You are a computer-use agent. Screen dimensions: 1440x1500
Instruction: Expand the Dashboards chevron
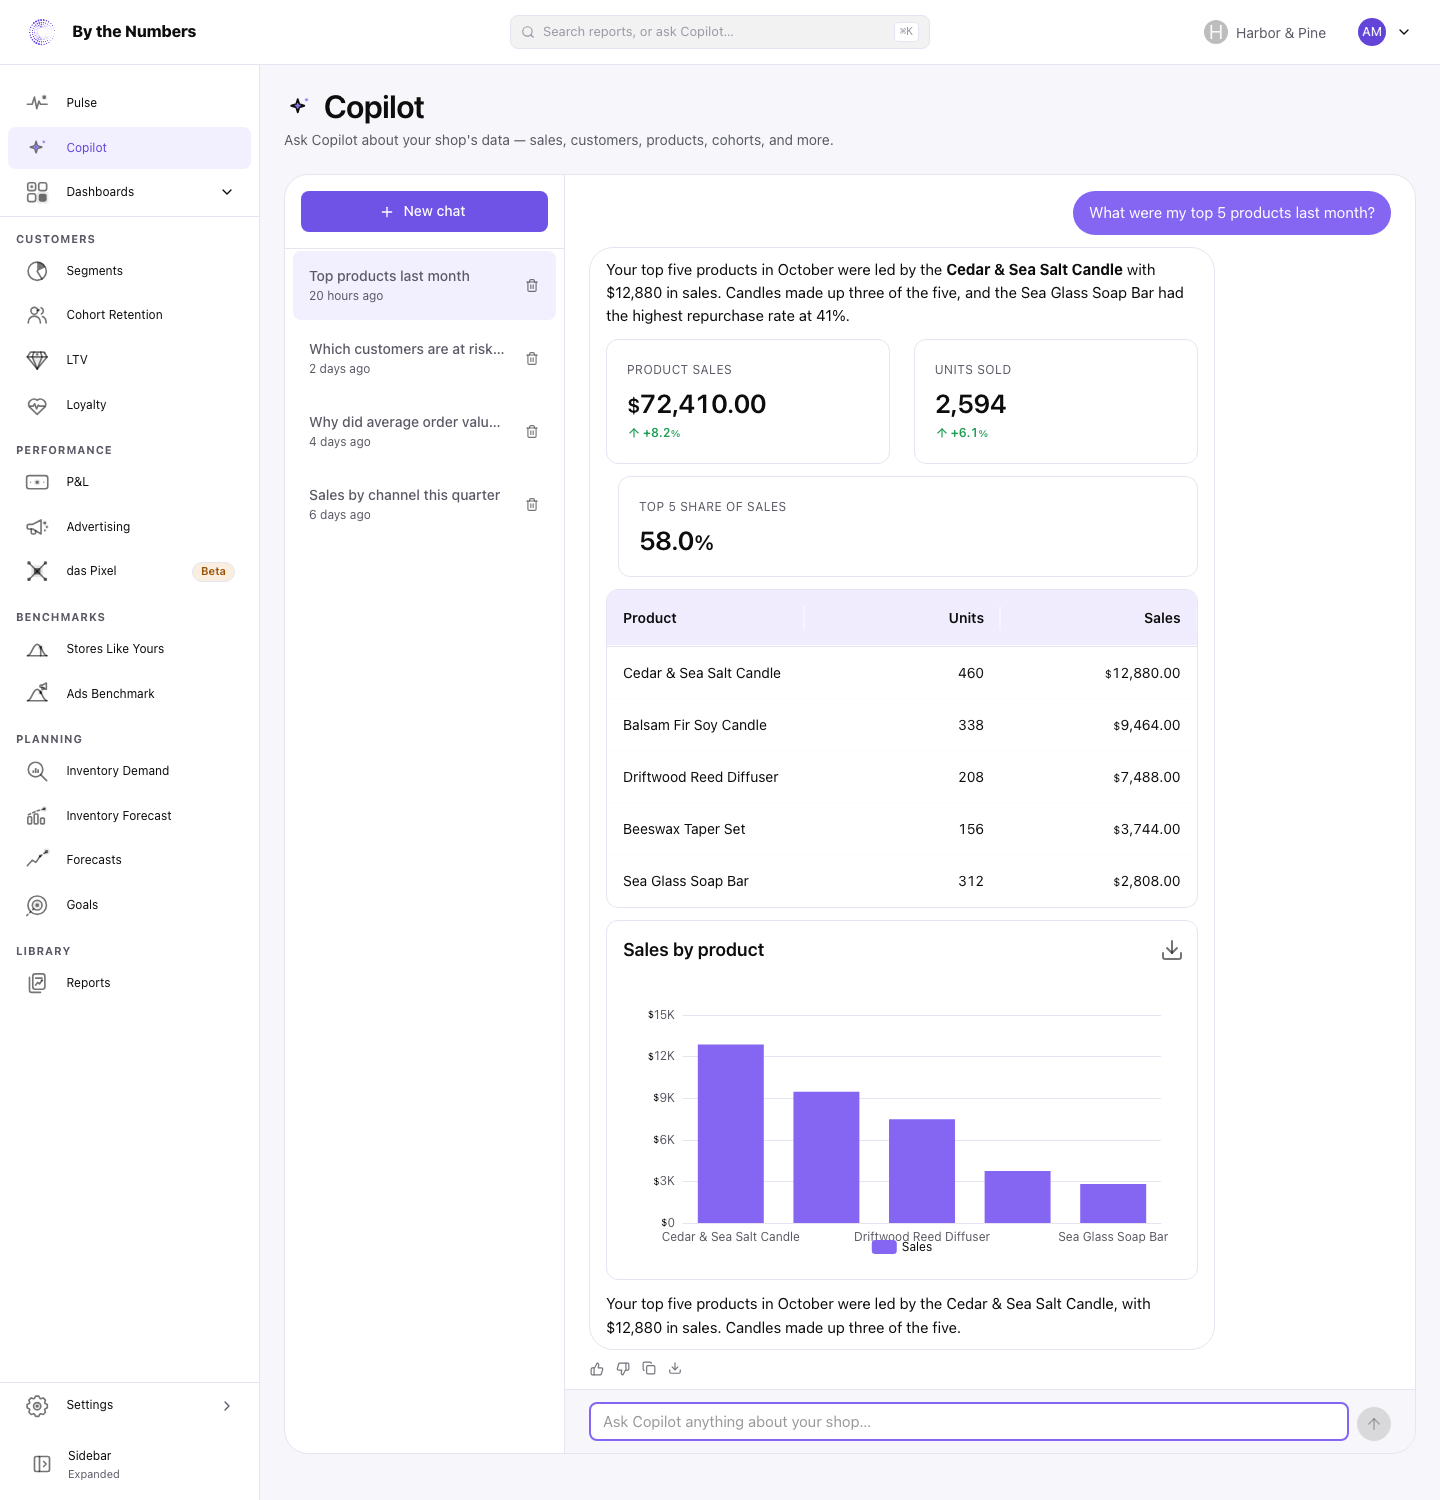[227, 192]
